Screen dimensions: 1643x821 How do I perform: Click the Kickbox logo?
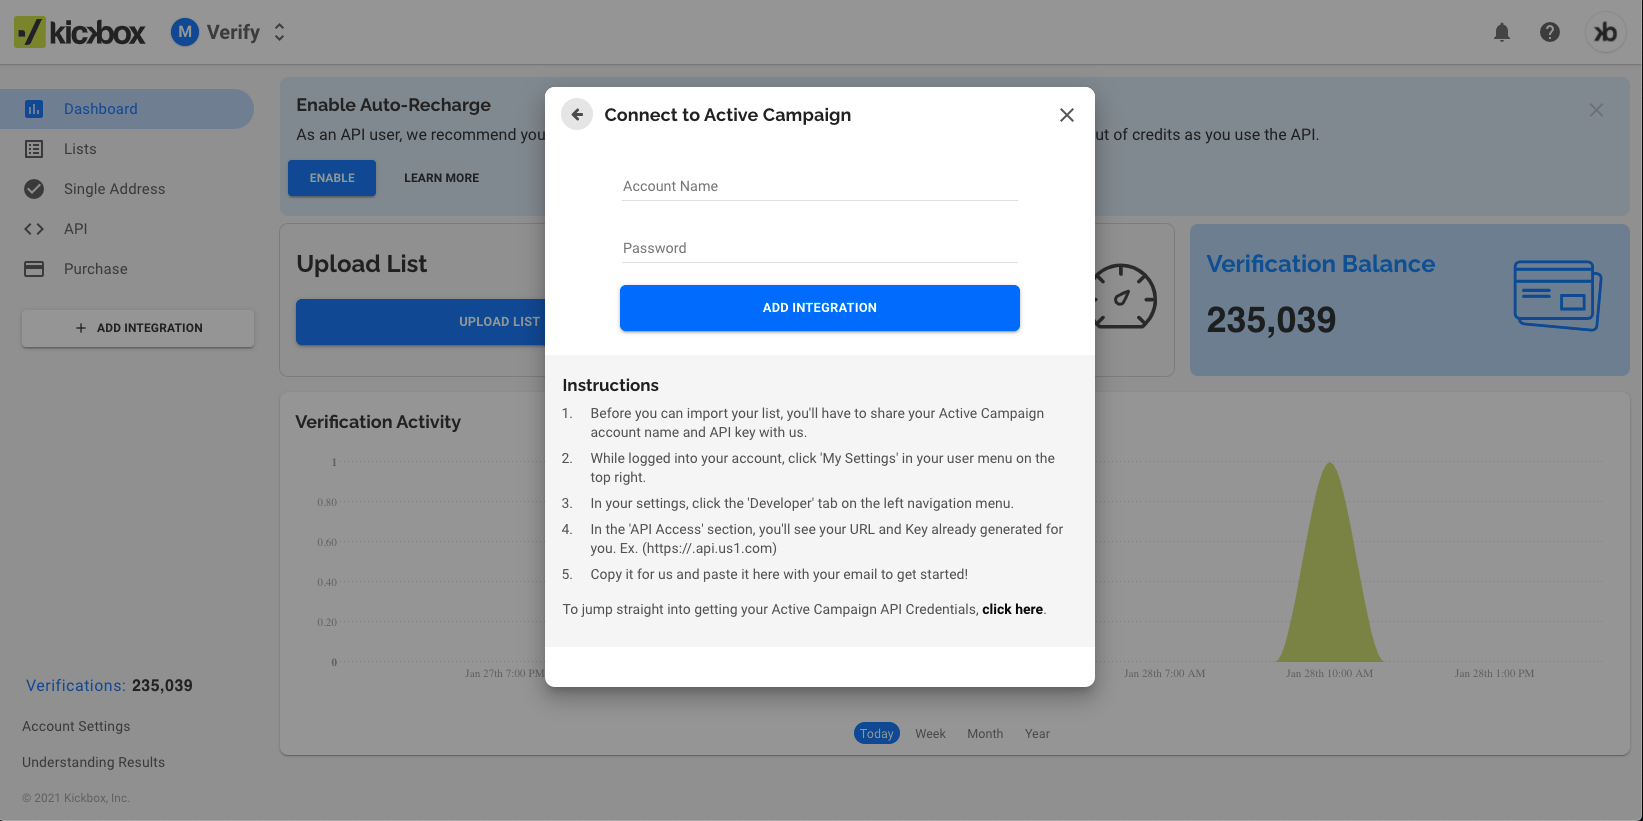point(80,32)
